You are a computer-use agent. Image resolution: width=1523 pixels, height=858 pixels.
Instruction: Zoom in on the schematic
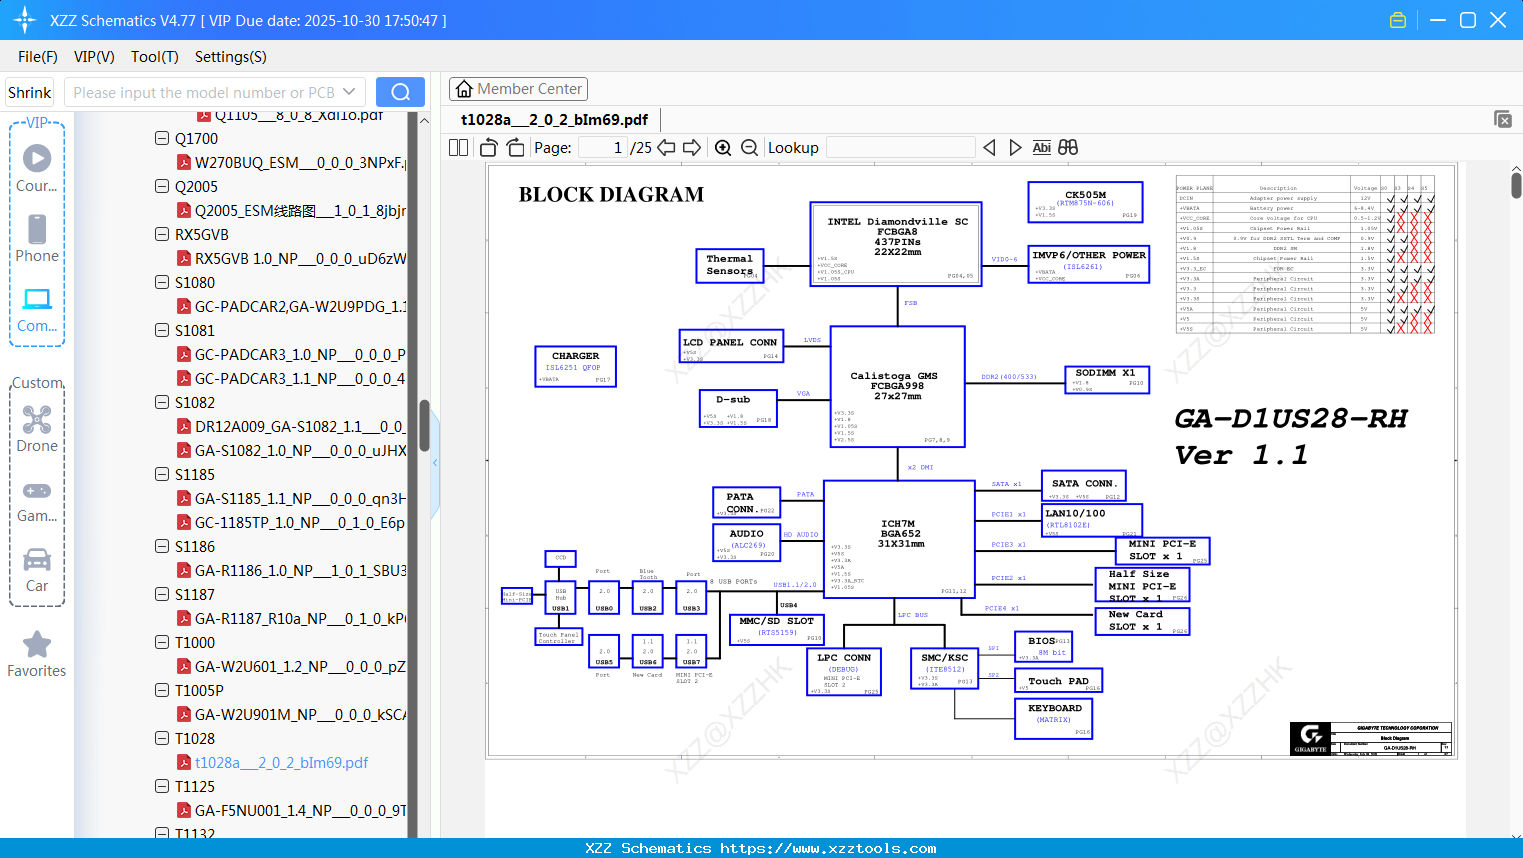click(x=723, y=147)
